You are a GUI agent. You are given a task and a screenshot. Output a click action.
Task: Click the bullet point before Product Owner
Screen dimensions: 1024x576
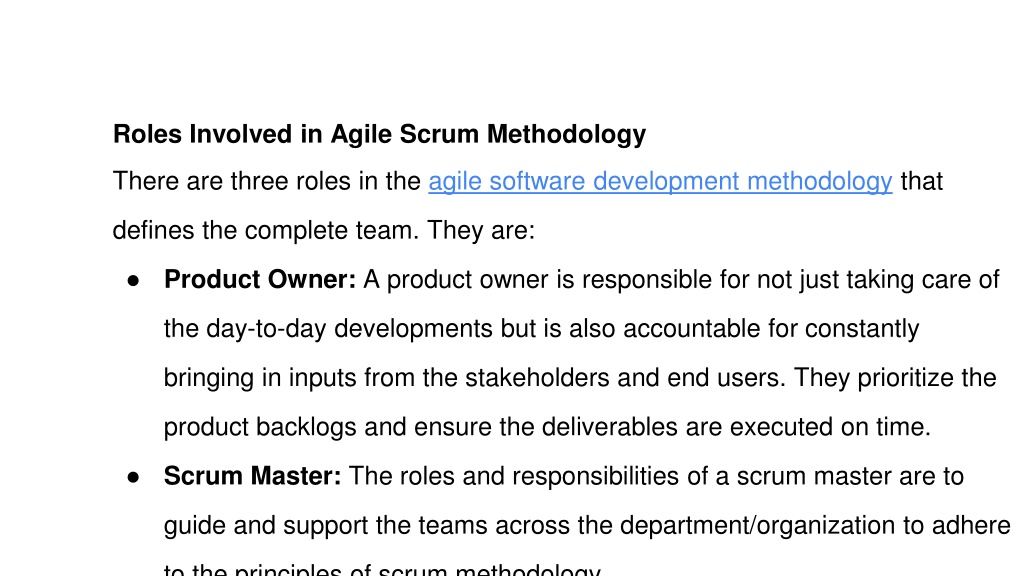(x=134, y=281)
